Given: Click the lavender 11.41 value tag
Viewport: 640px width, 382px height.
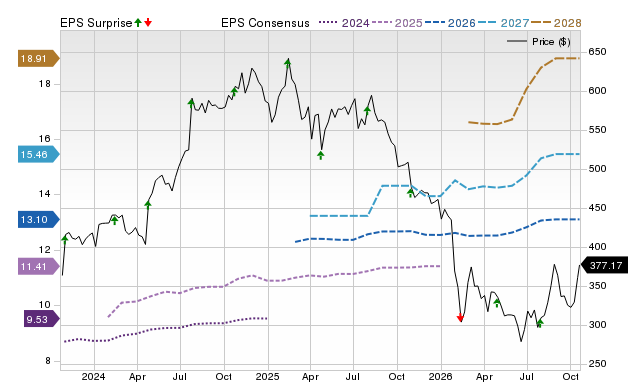Looking at the screenshot, I should (38, 267).
